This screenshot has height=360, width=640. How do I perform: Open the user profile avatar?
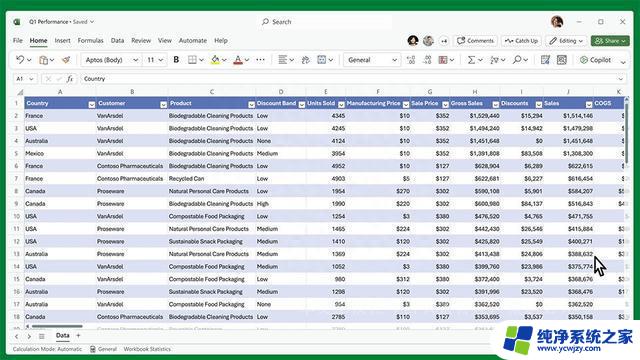[x=557, y=22]
